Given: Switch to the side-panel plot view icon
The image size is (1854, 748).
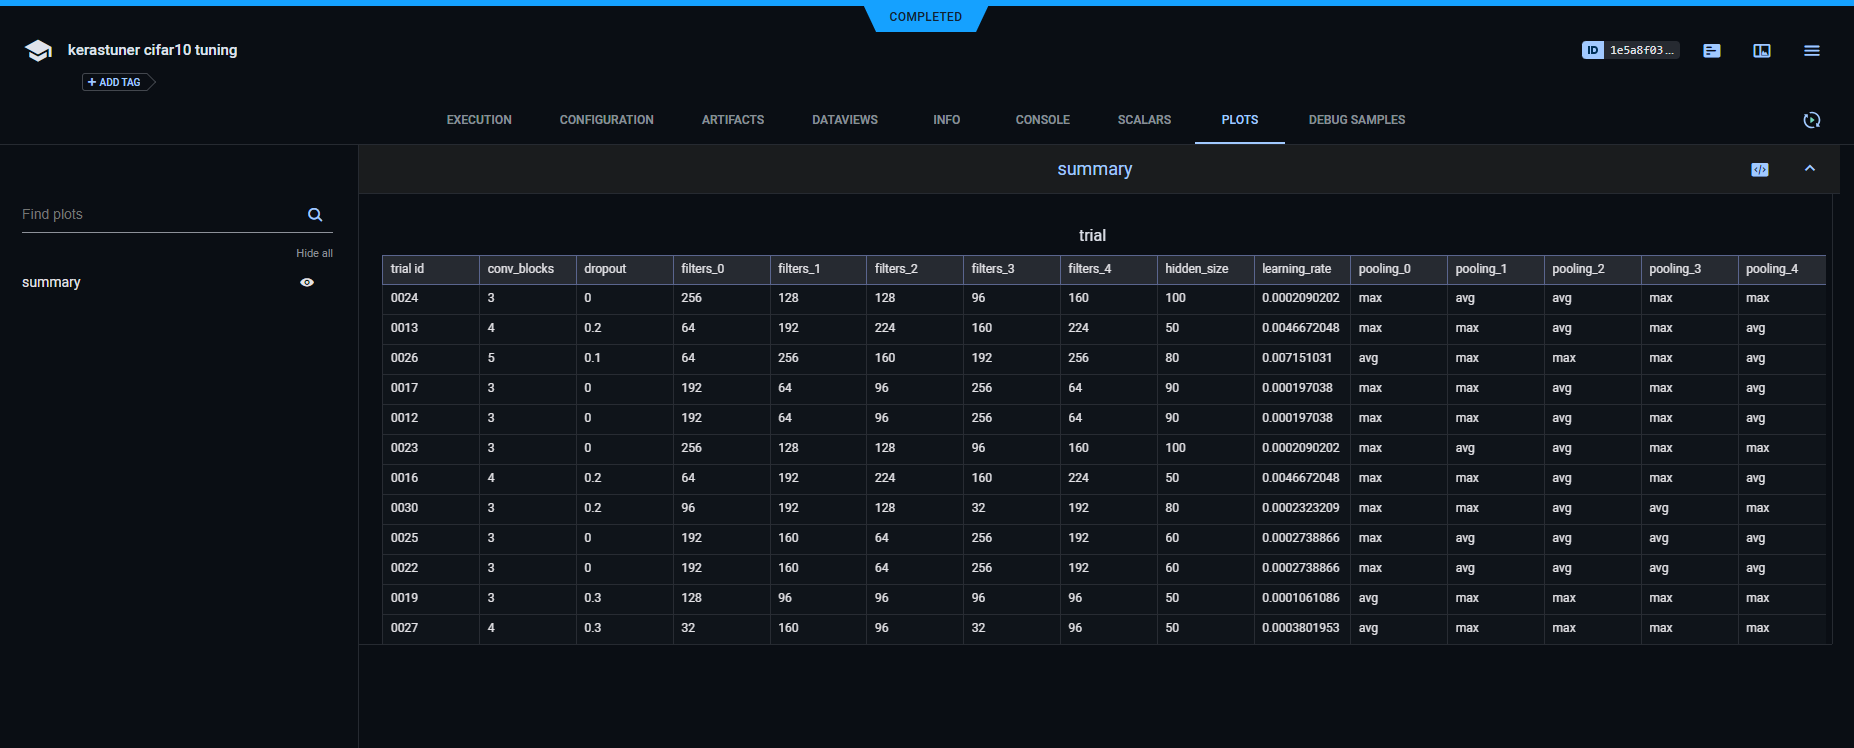Looking at the screenshot, I should [1761, 50].
